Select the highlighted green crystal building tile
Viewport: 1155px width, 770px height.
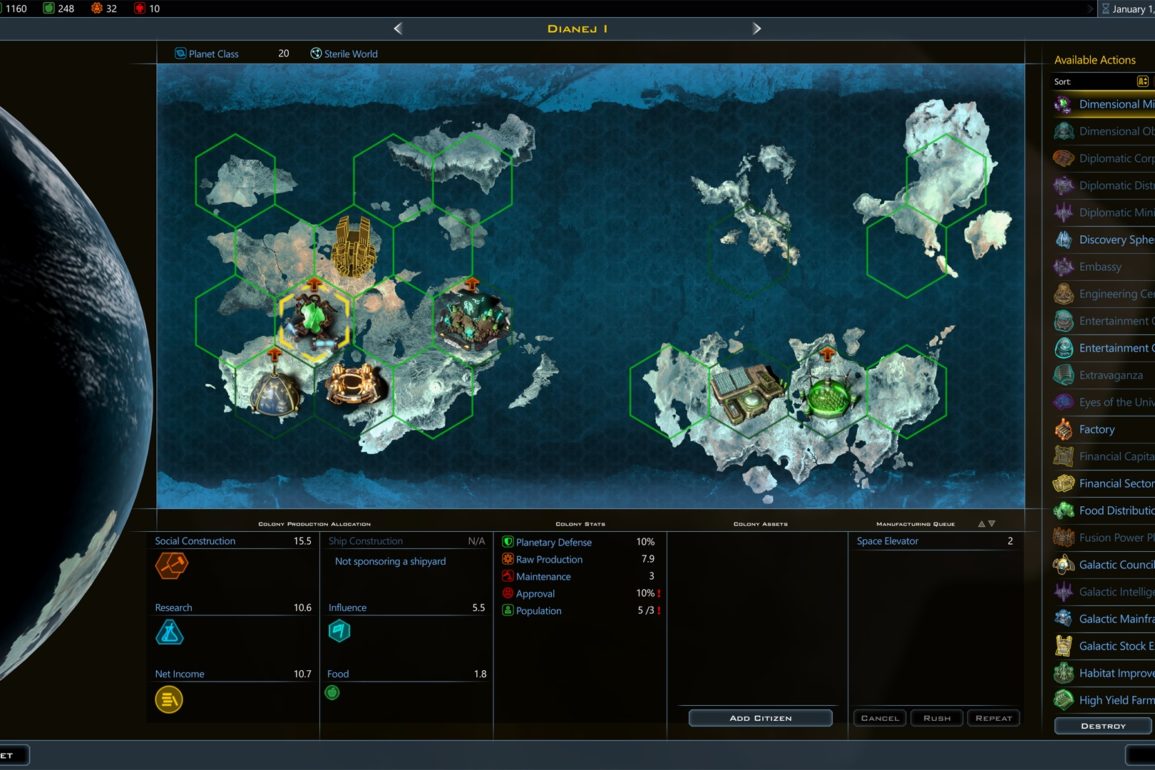pos(315,321)
